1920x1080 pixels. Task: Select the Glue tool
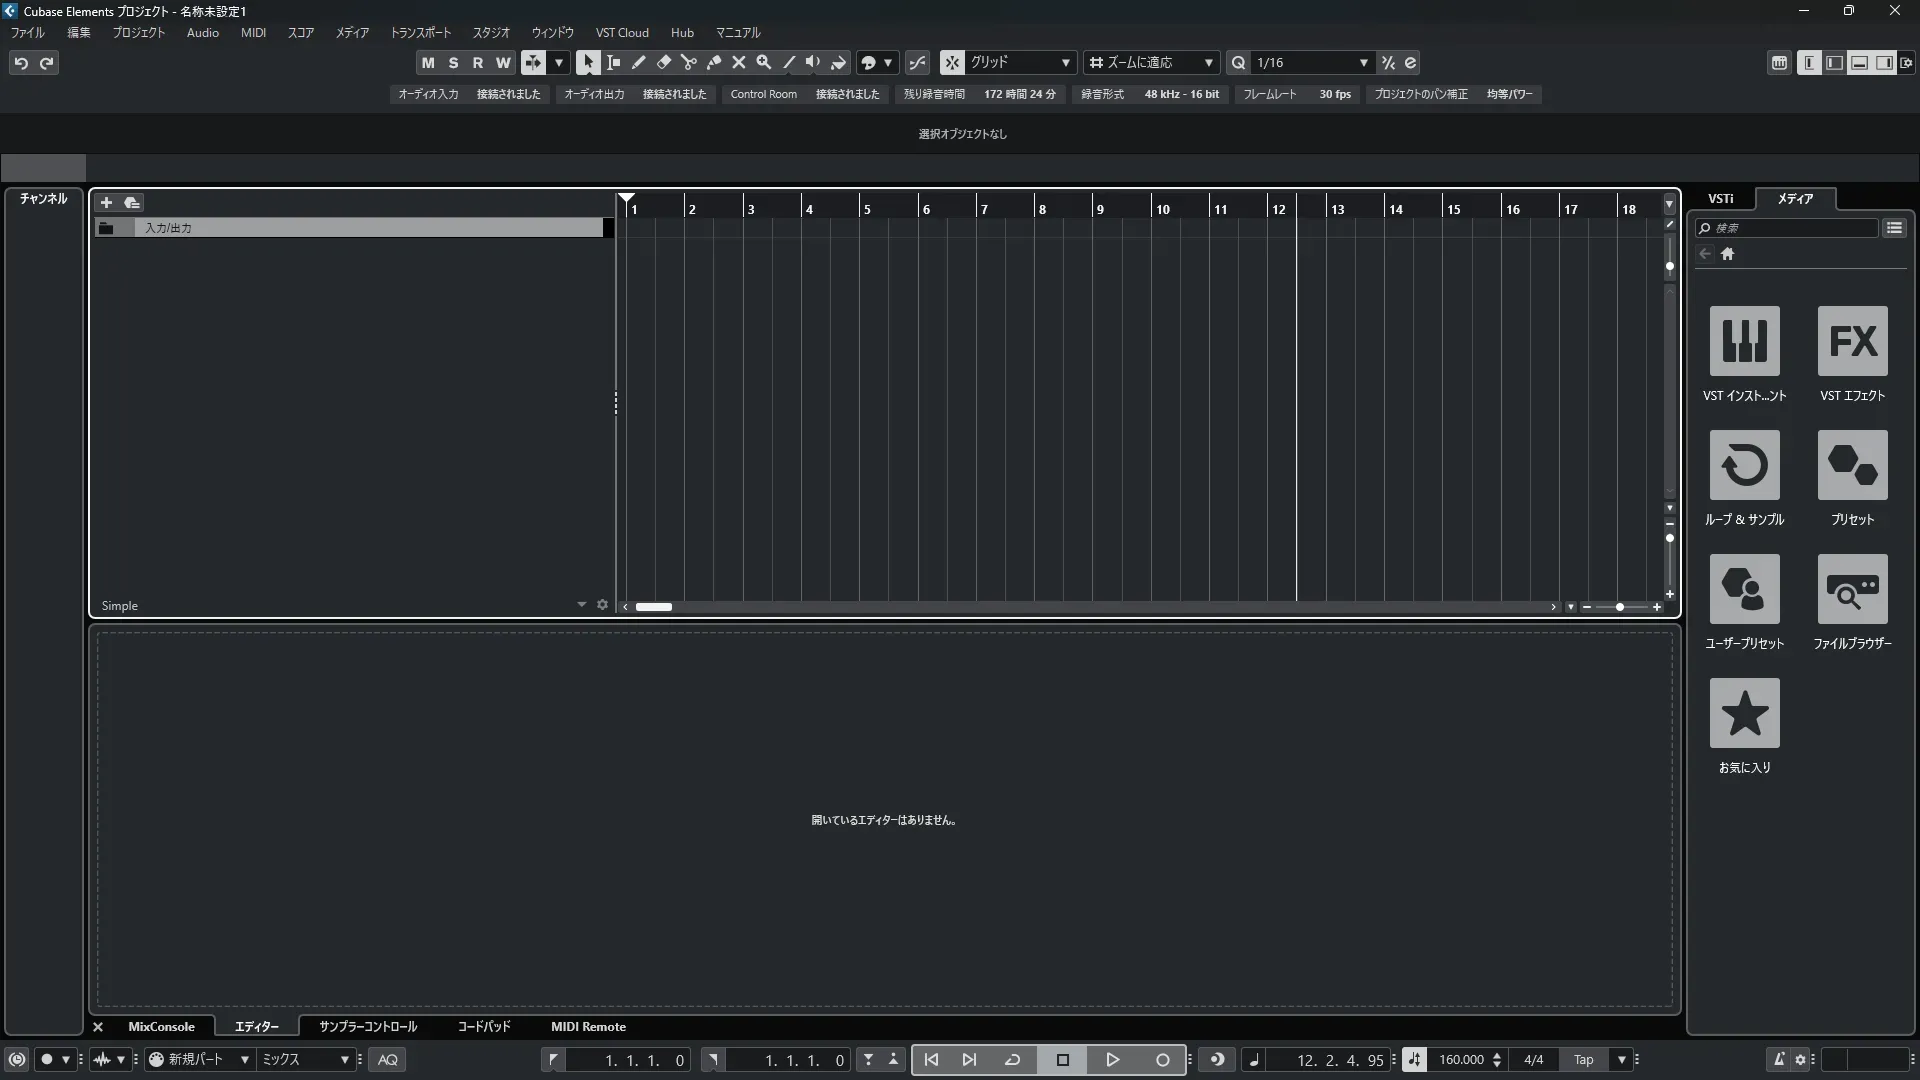[x=714, y=62]
